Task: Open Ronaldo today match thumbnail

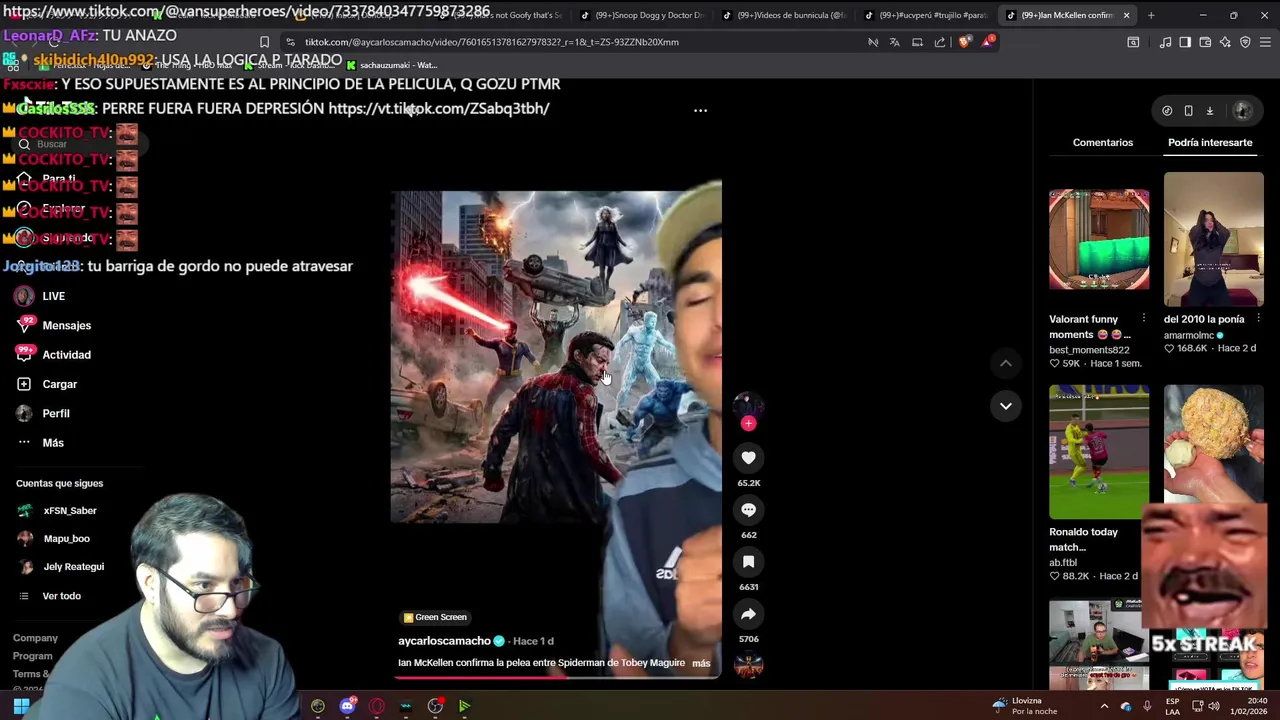Action: tap(1099, 452)
